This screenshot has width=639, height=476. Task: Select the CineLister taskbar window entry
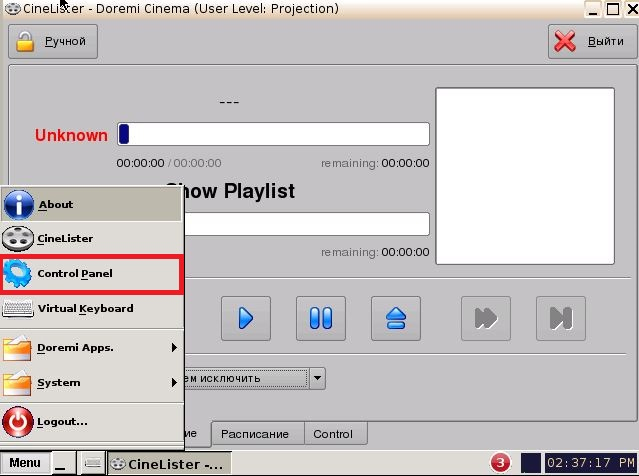[170, 464]
